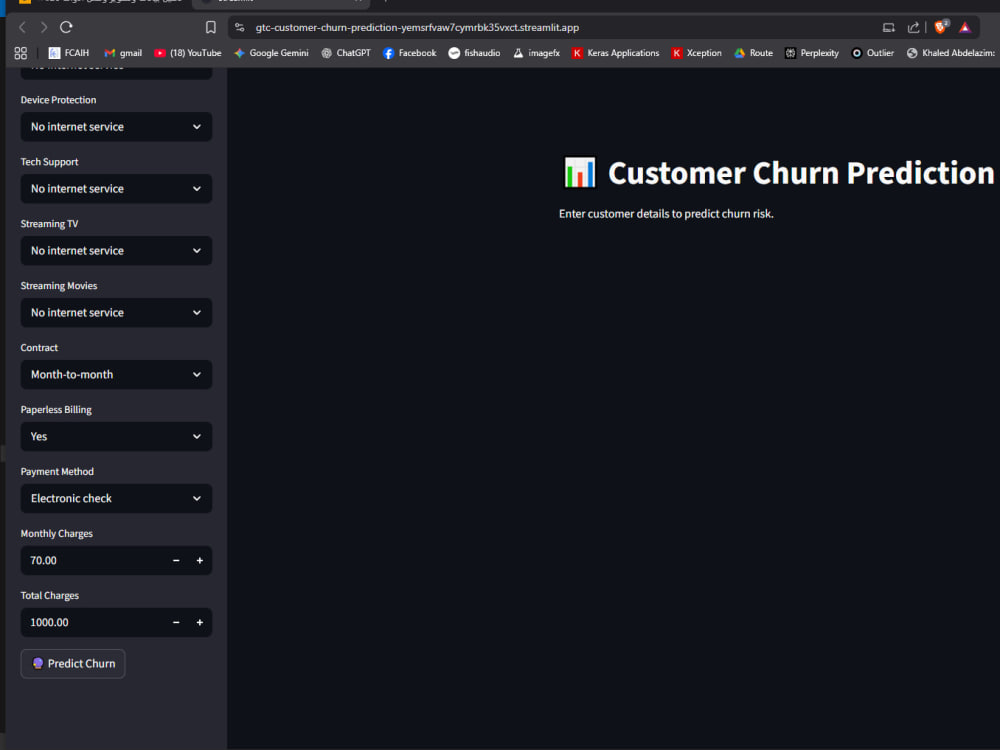Open the Google Gemini bookmark
Viewport: 1000px width, 750px height.
[271, 53]
